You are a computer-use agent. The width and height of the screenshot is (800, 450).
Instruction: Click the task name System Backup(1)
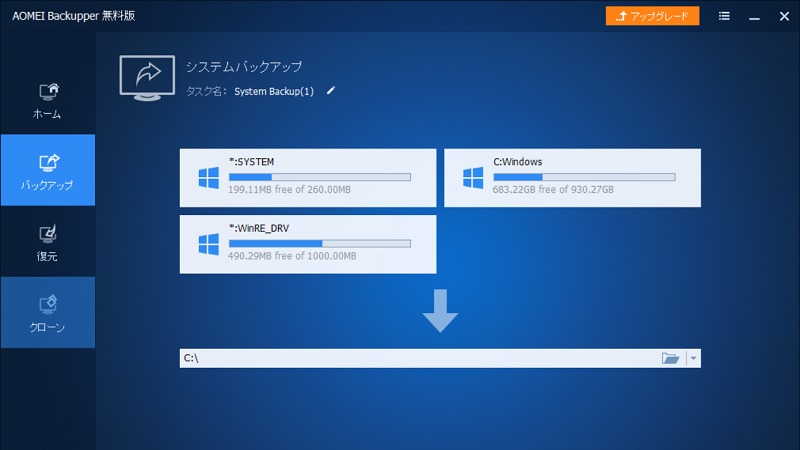coord(274,91)
